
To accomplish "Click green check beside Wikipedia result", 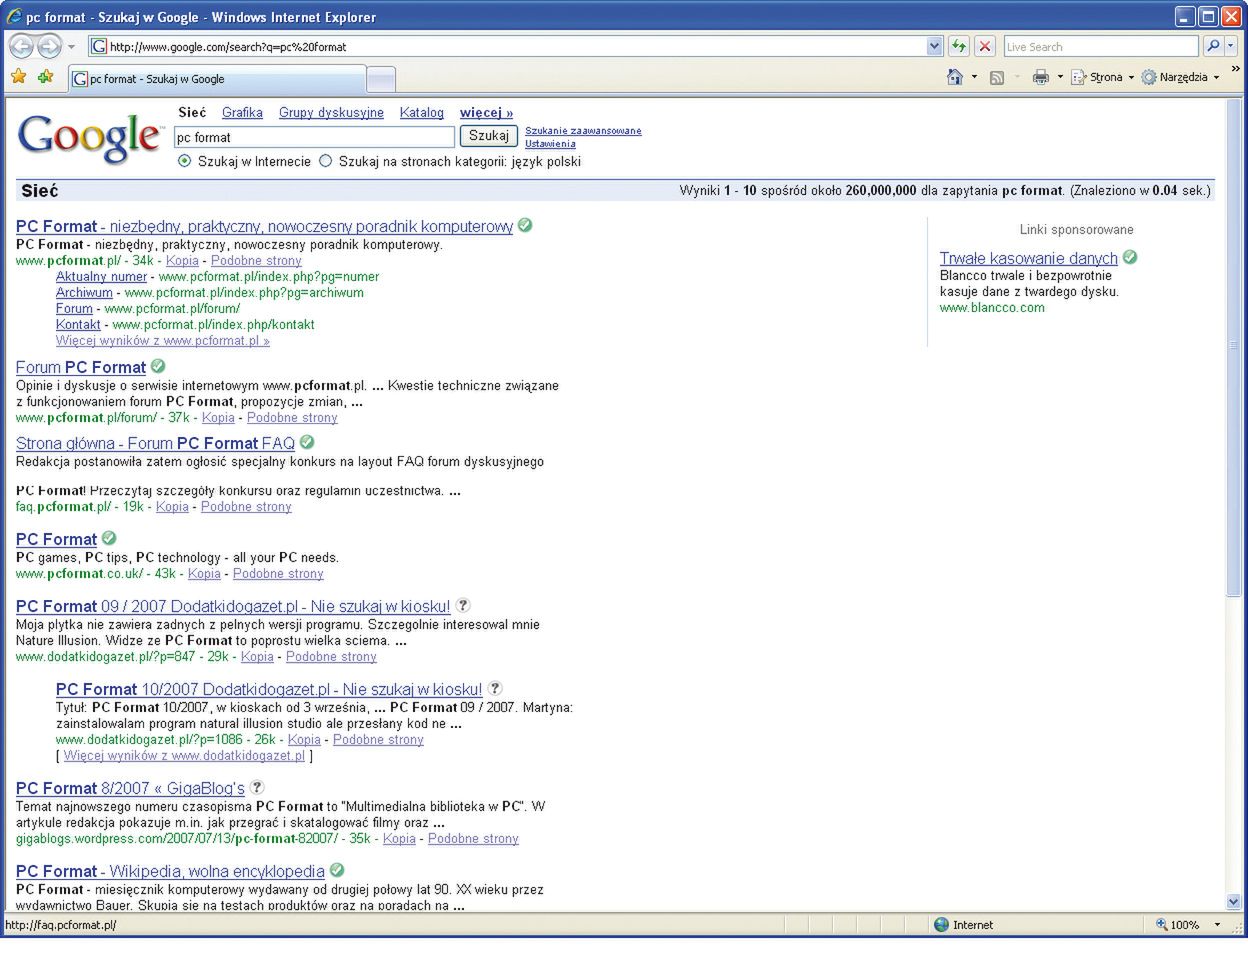I will [x=337, y=870].
